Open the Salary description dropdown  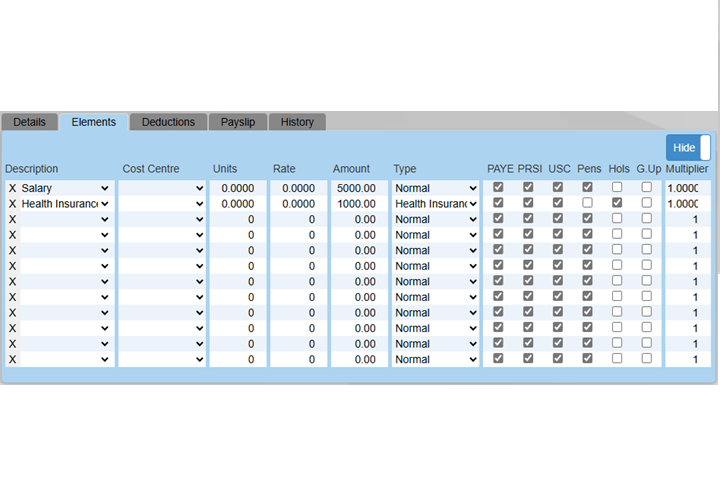click(x=65, y=188)
